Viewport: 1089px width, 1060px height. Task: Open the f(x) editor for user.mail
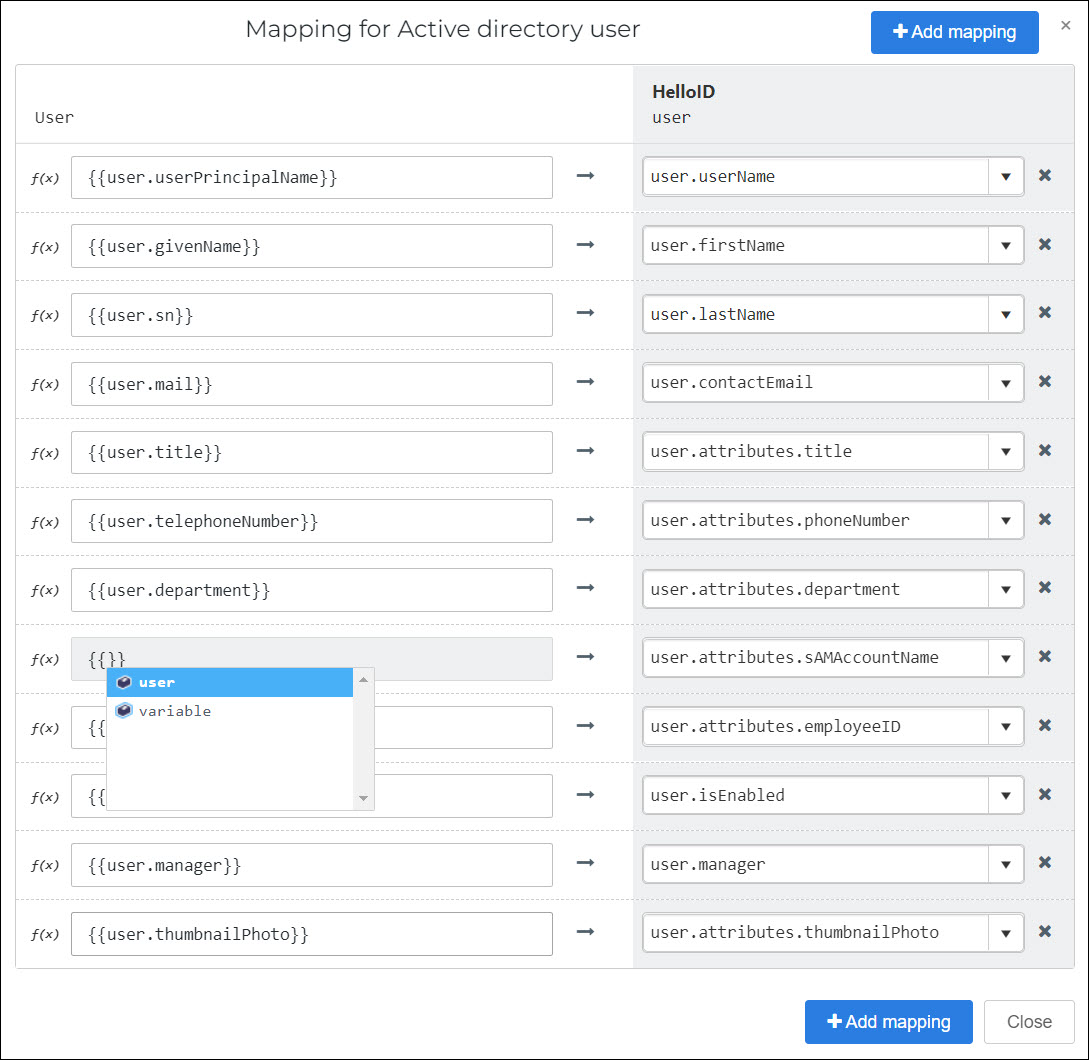point(45,384)
